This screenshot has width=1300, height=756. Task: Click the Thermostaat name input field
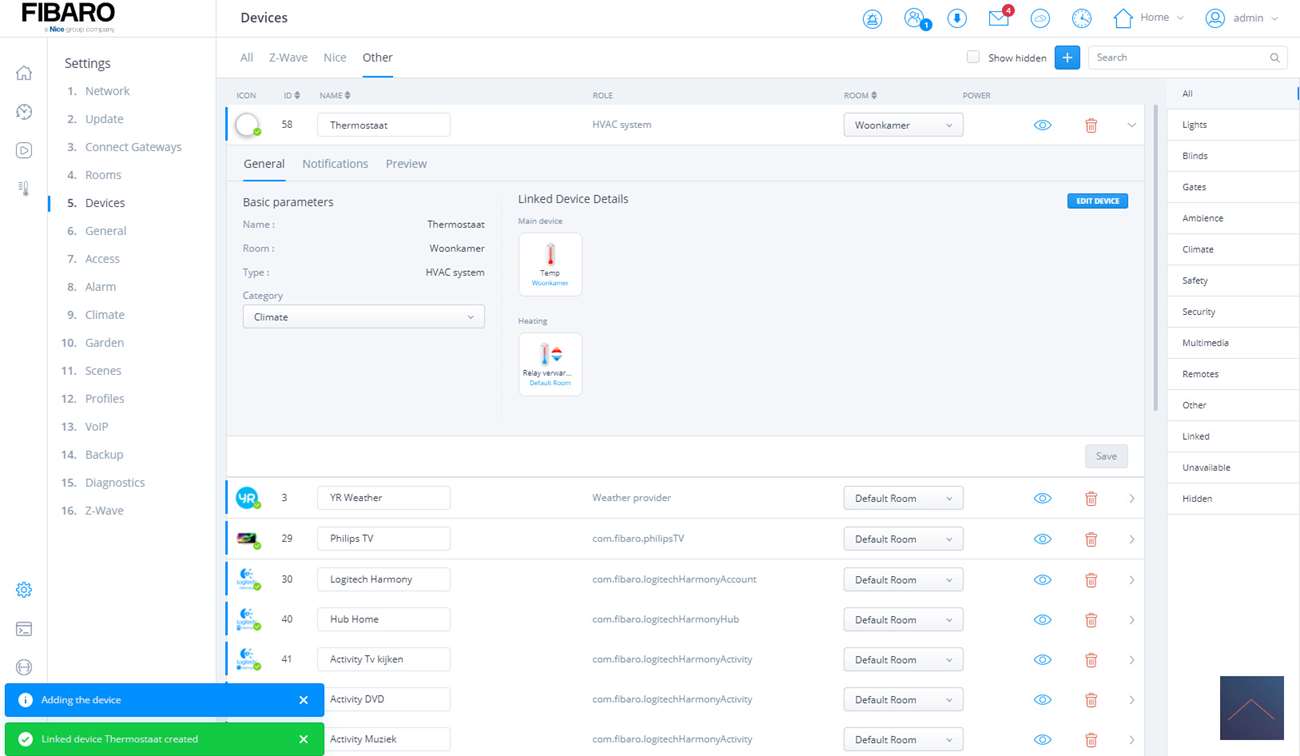383,125
